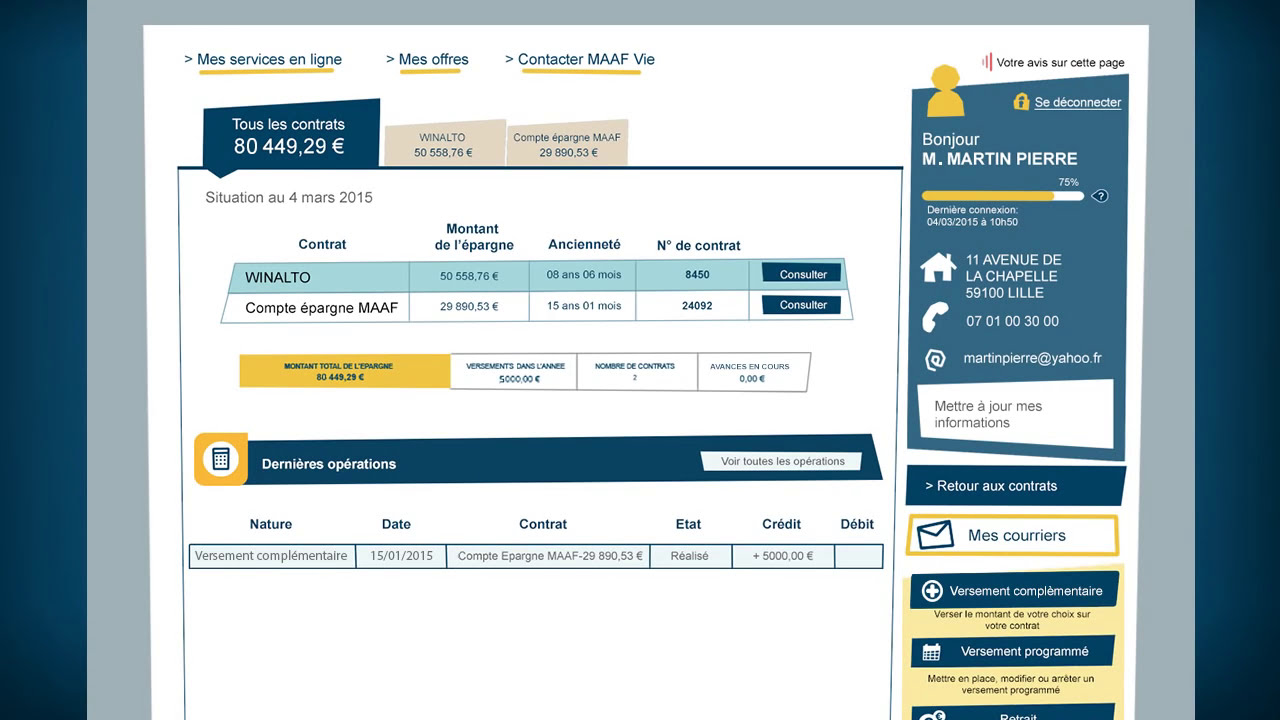The width and height of the screenshot is (1280, 720).
Task: Click the 50 558,76 € table cell
Action: pyautogui.click(x=469, y=276)
